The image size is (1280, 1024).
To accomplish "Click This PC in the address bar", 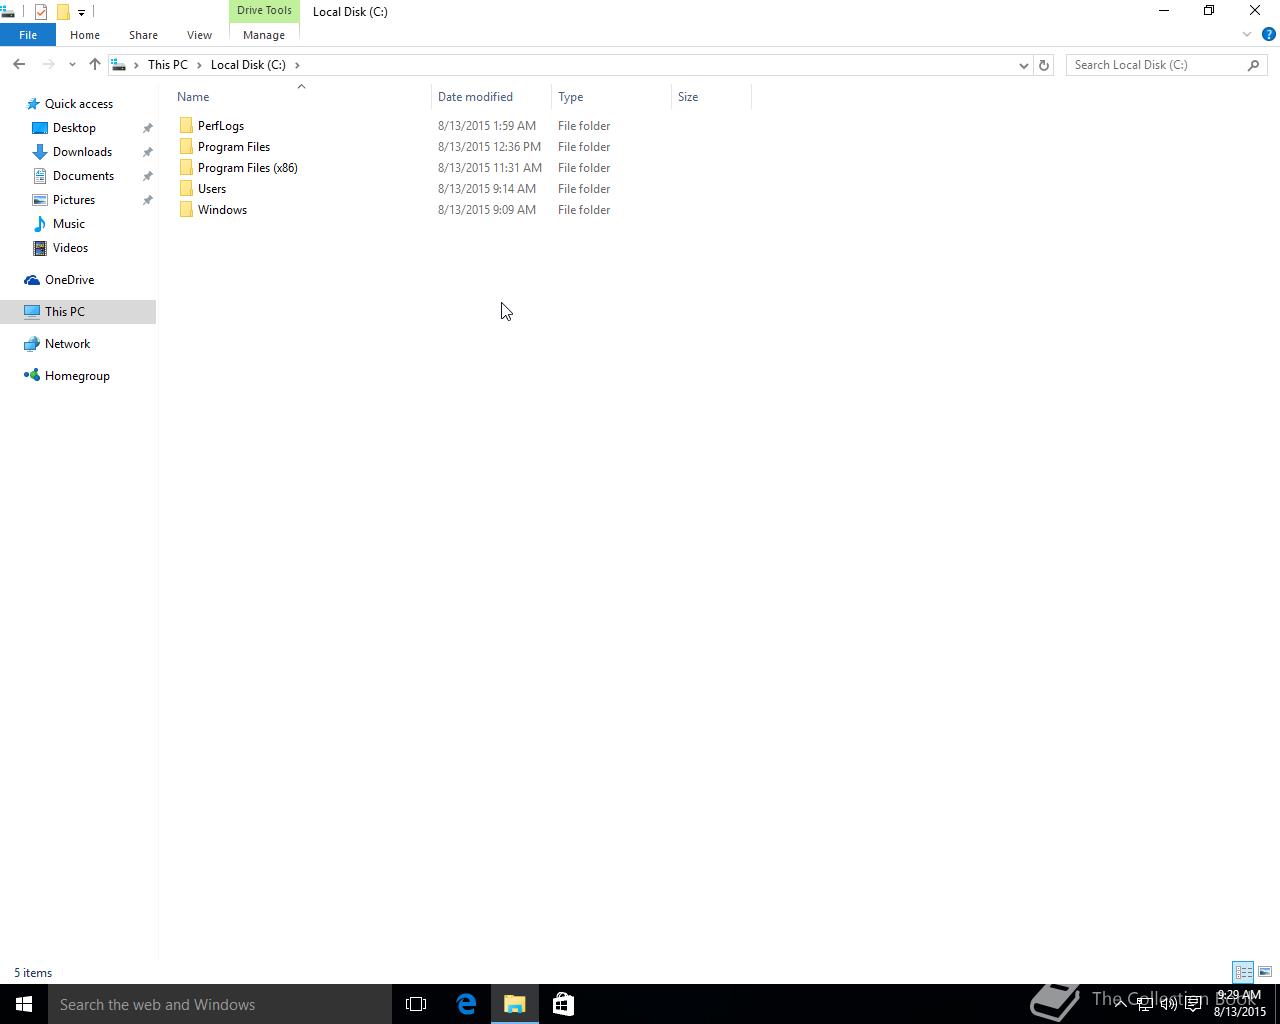I will 167,65.
